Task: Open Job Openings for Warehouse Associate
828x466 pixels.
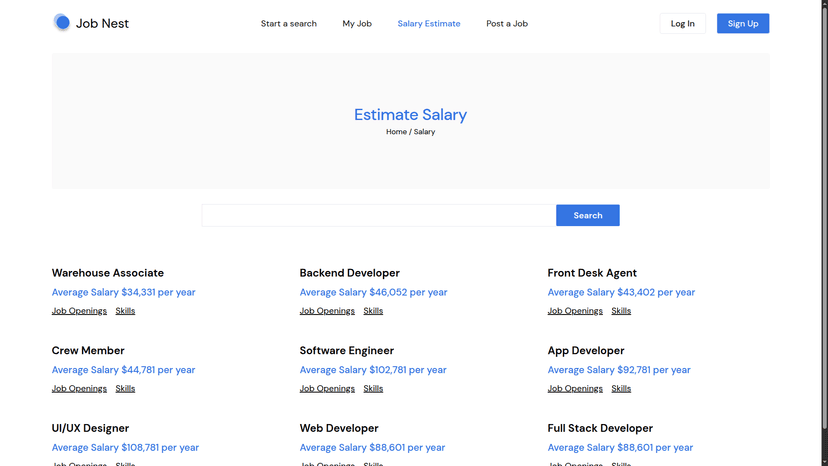Action: 79,311
